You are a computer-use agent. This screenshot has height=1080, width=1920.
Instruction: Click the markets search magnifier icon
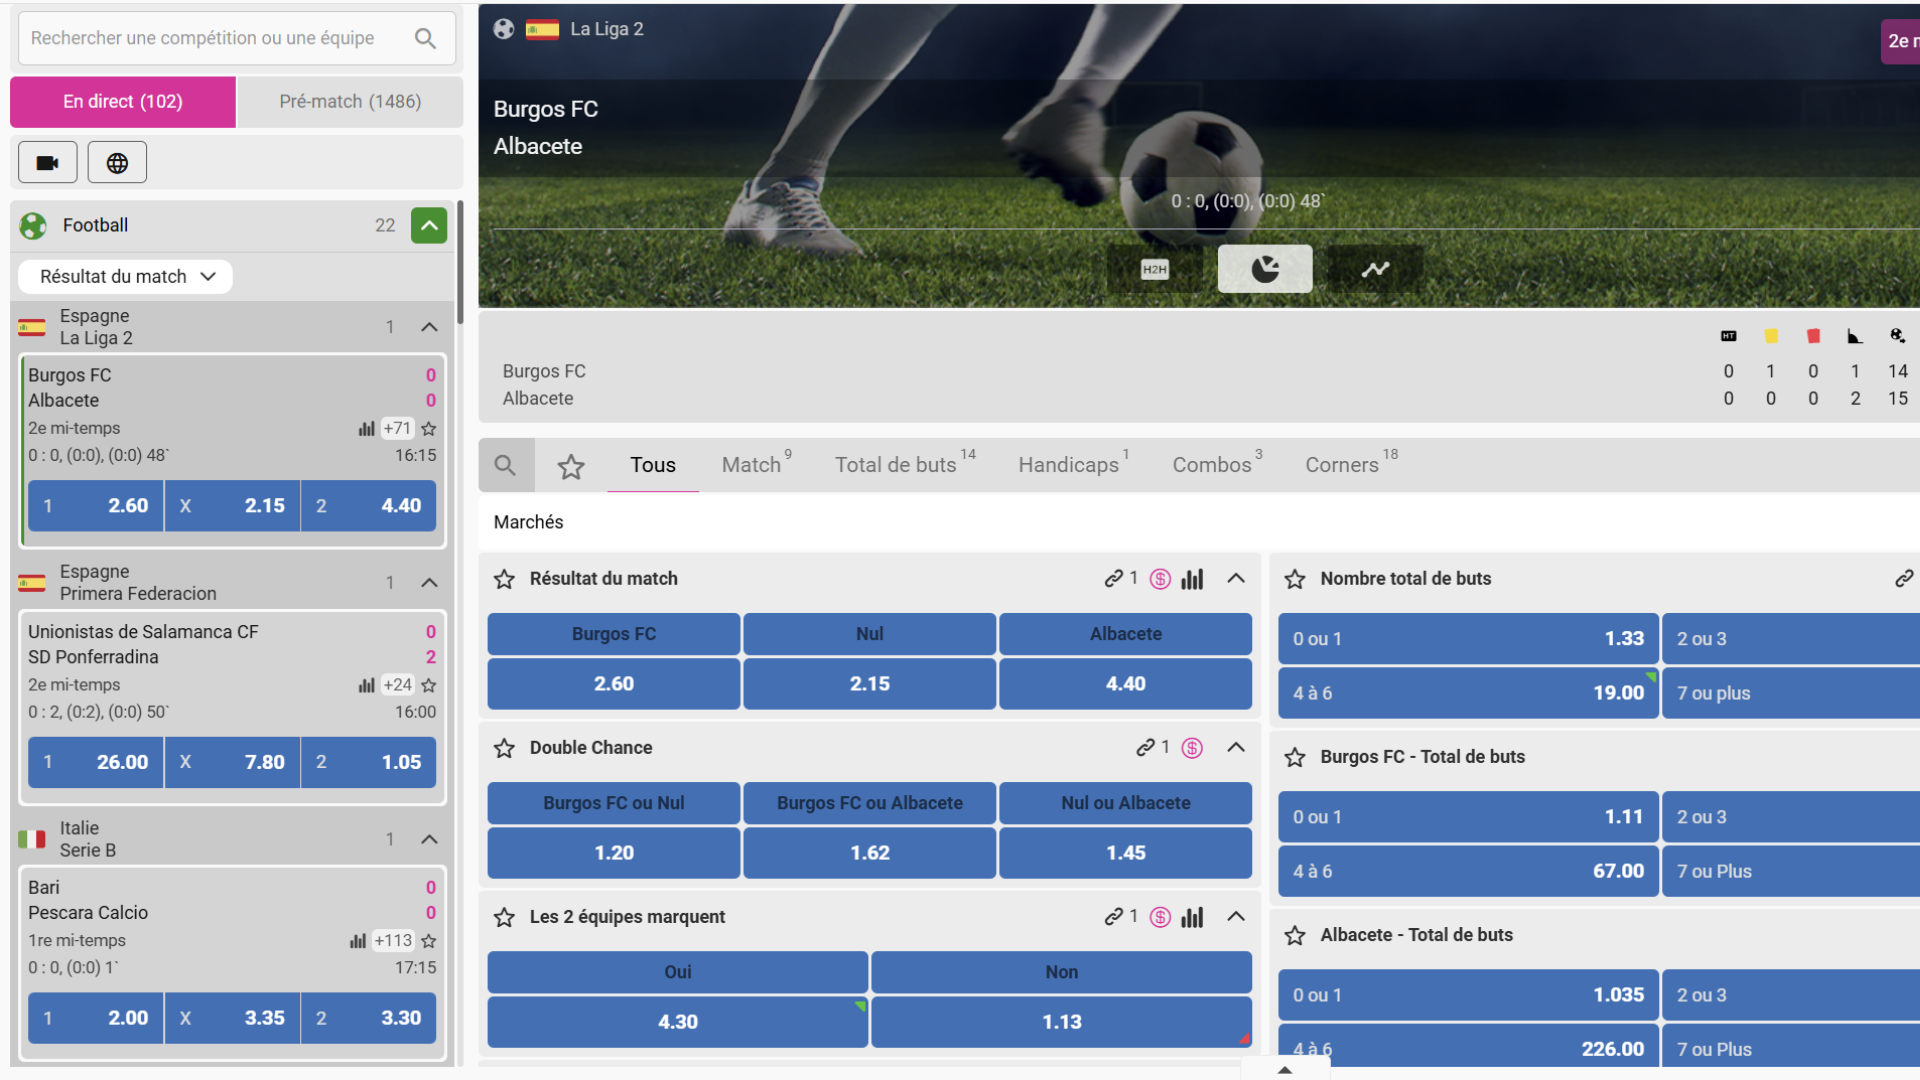[506, 465]
